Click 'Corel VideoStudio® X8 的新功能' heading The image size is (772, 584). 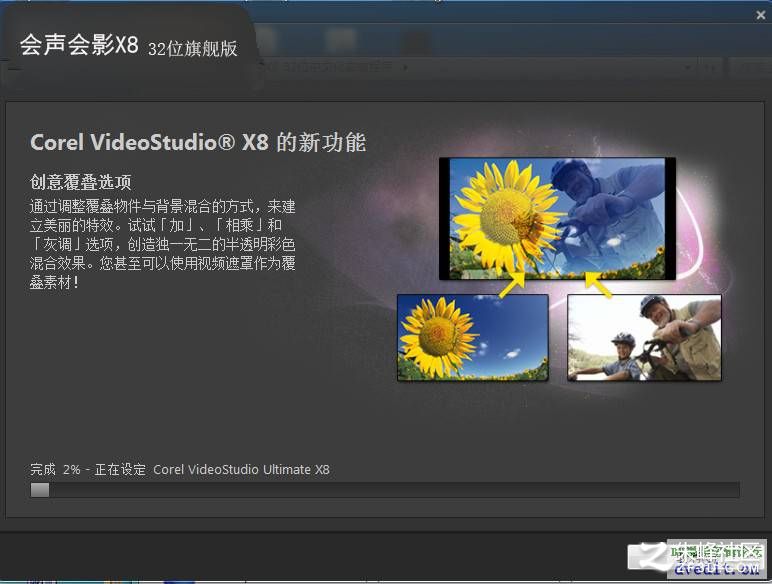pos(198,142)
